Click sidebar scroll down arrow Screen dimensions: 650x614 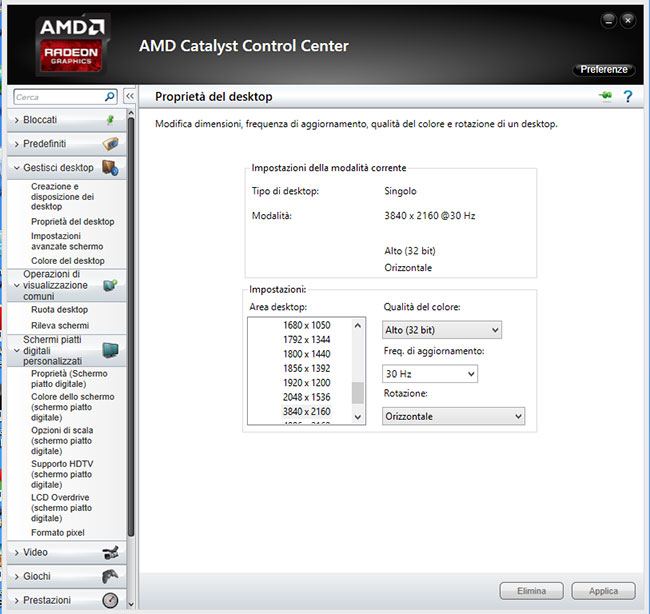(x=131, y=605)
